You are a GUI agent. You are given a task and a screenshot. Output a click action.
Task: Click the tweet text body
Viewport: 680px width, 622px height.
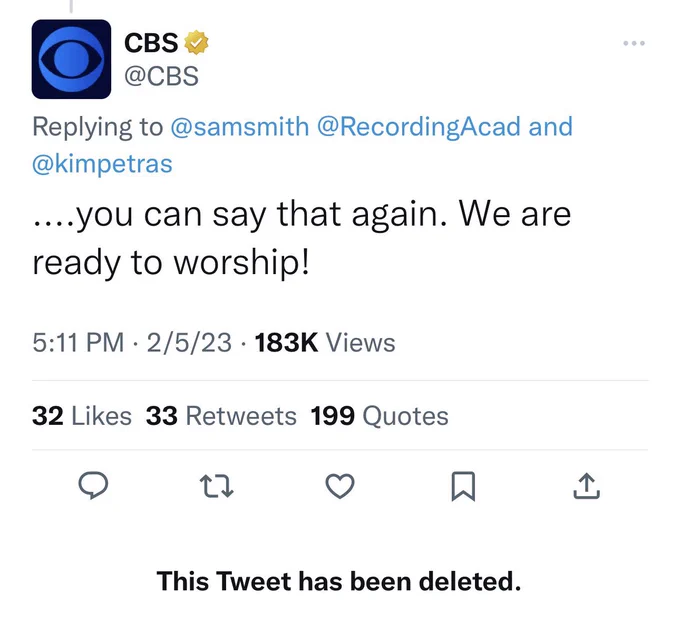pyautogui.click(x=302, y=238)
